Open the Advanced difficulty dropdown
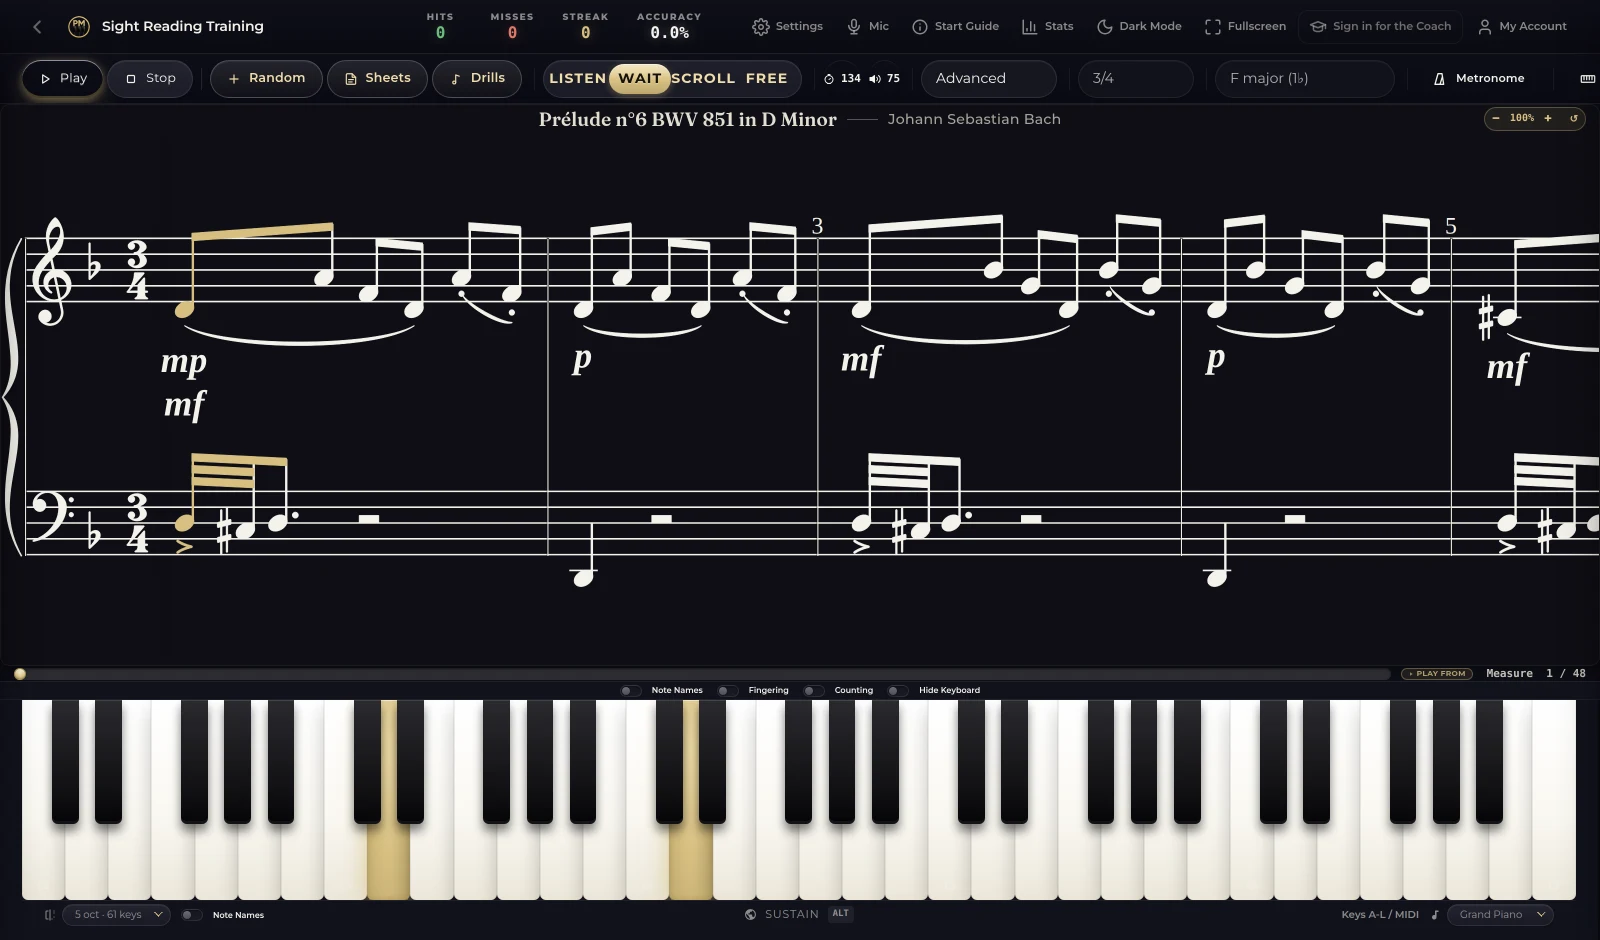 tap(988, 79)
